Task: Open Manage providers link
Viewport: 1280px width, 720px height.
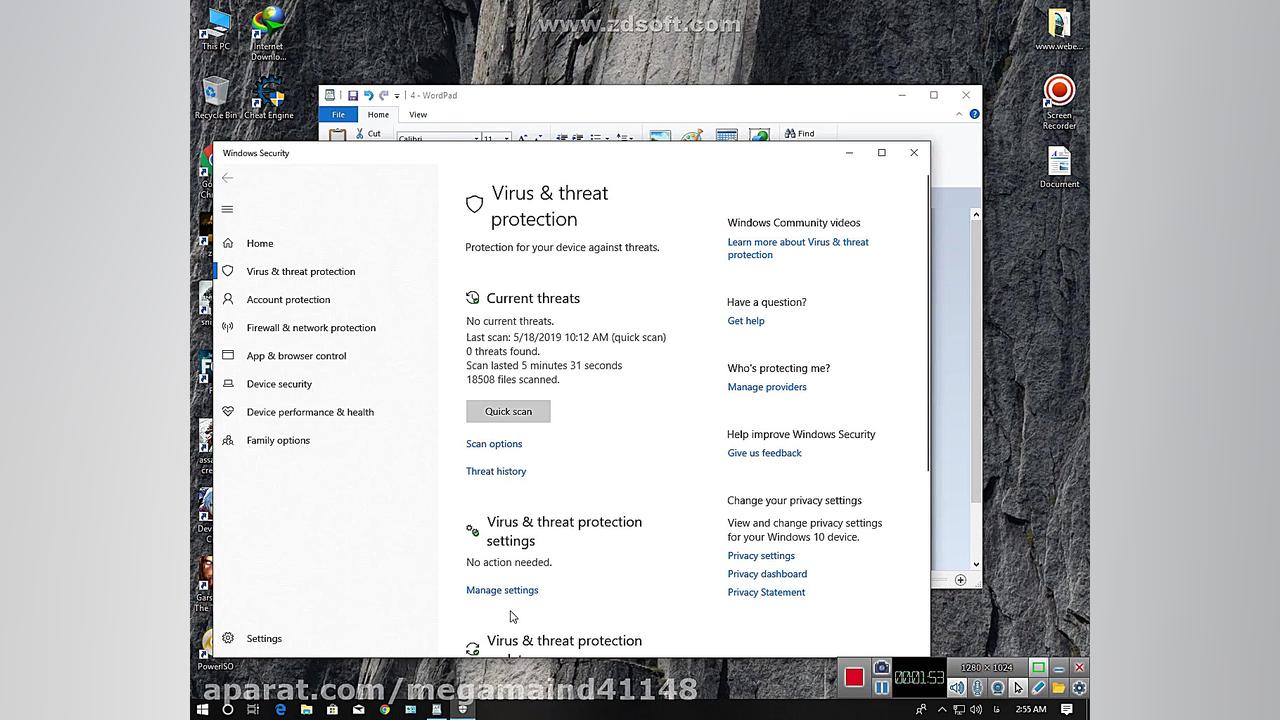Action: coord(767,387)
